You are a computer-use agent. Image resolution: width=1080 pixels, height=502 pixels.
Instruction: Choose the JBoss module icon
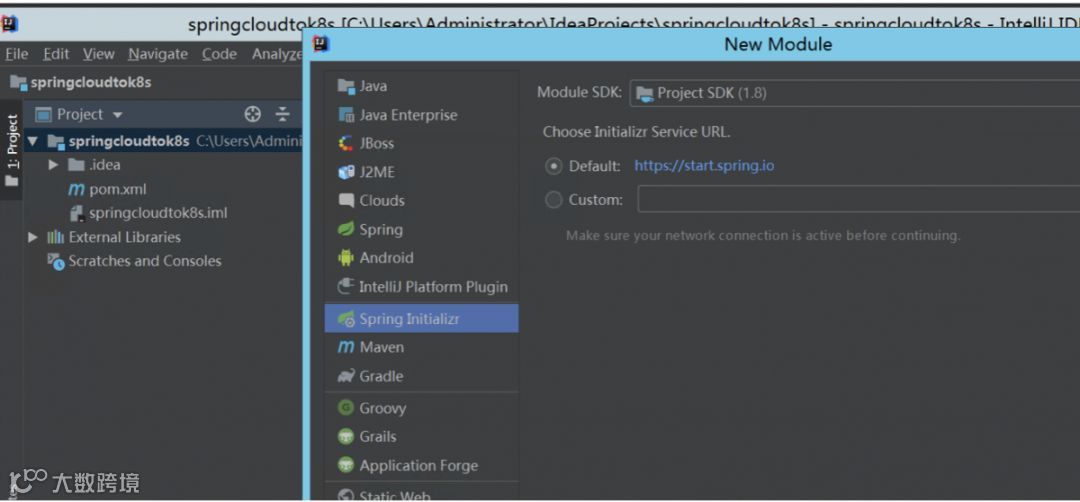(345, 143)
